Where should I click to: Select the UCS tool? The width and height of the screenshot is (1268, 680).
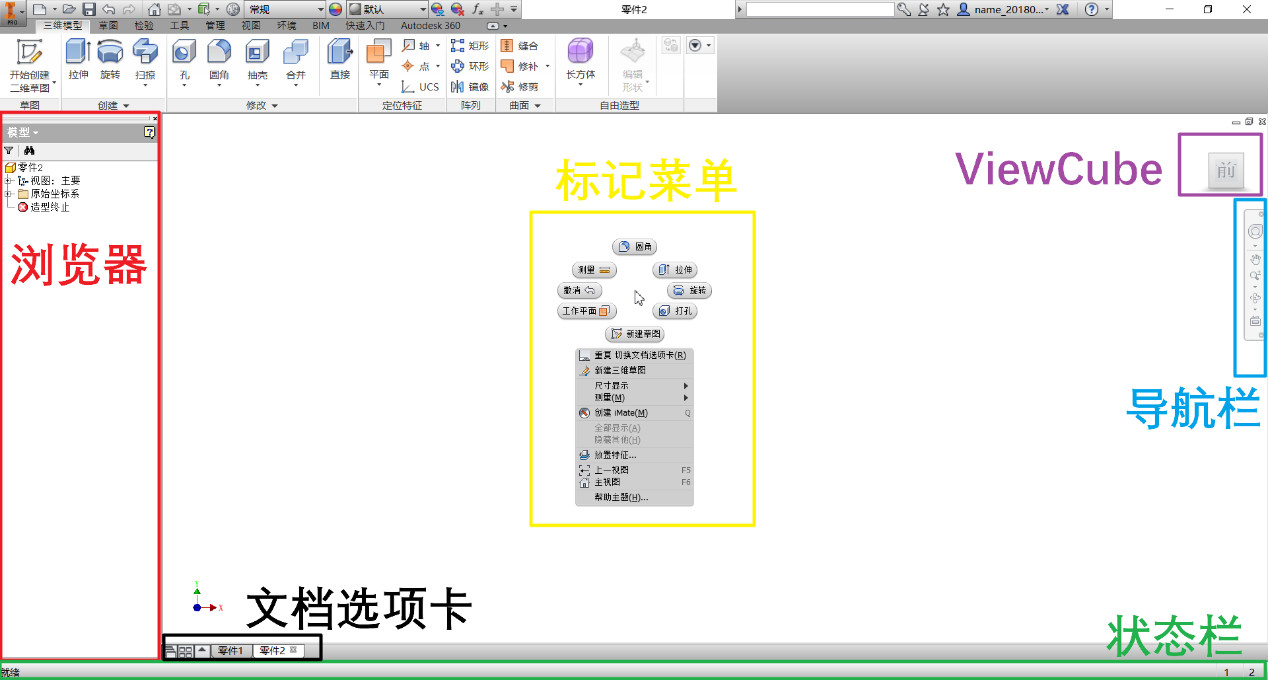[421, 87]
